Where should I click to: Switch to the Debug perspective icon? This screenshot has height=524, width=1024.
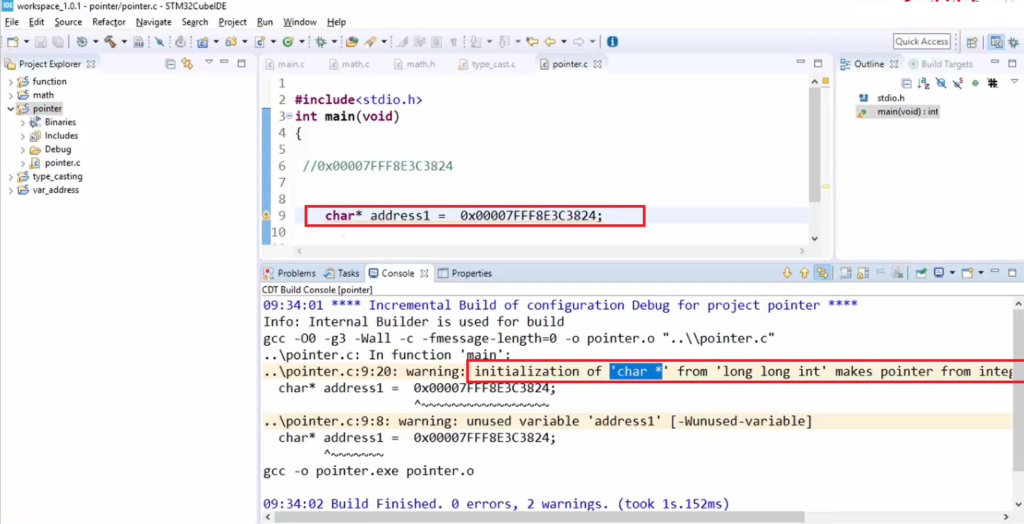1014,42
